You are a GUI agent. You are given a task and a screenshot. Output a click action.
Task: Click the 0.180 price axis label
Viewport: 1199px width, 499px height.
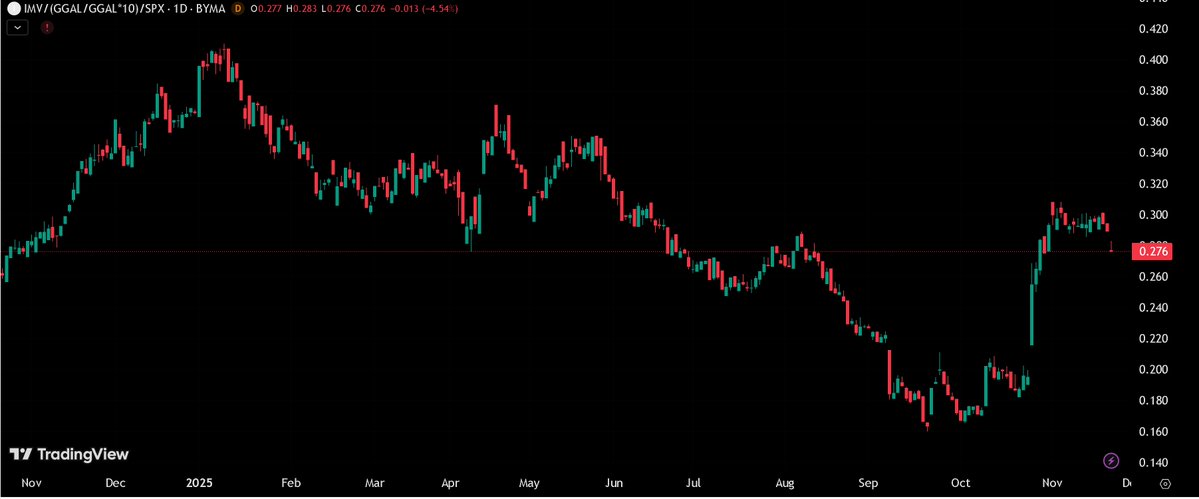1152,400
